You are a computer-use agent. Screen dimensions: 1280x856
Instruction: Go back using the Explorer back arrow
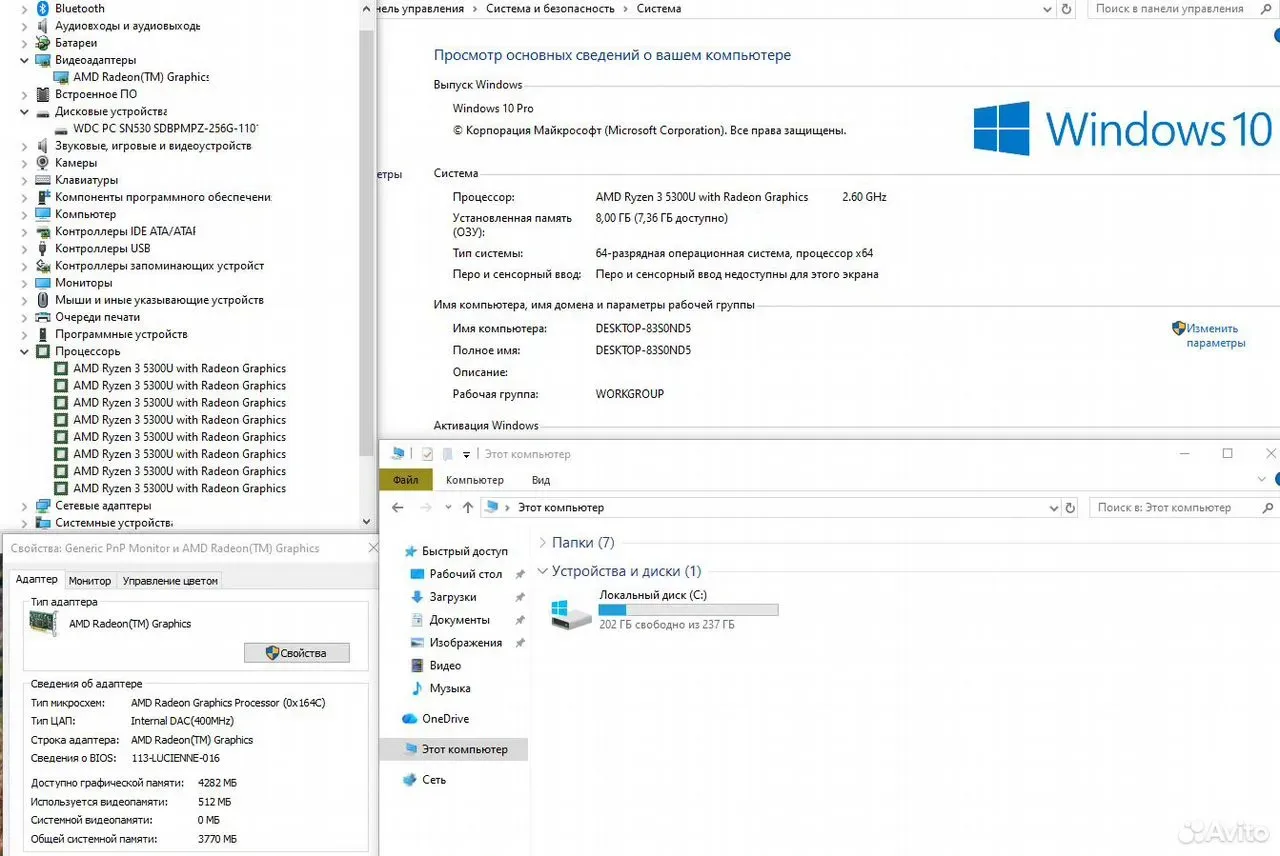[398, 507]
